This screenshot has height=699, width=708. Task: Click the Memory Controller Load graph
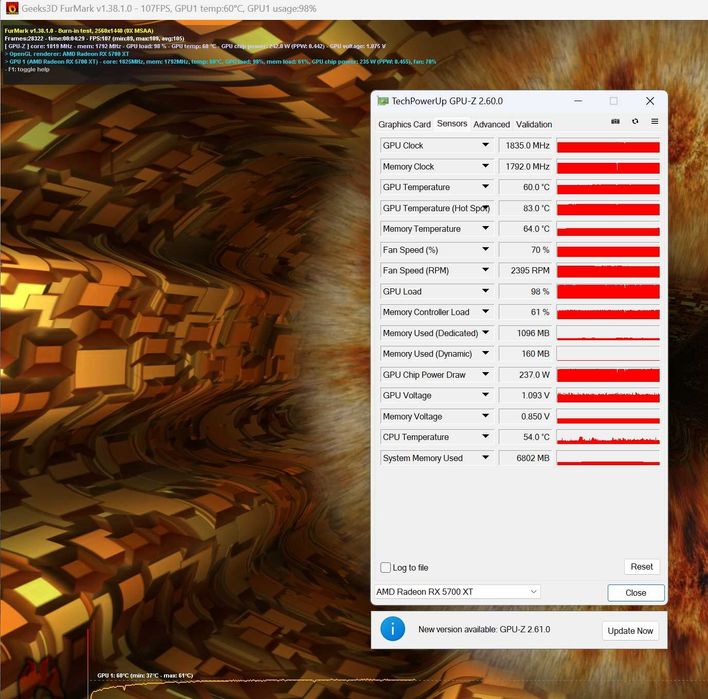coord(608,312)
